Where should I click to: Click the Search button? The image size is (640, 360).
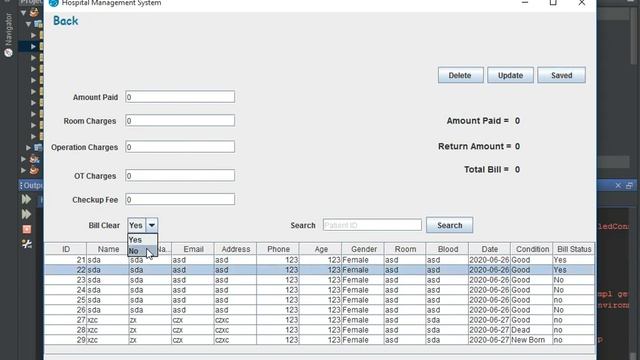[x=449, y=225]
